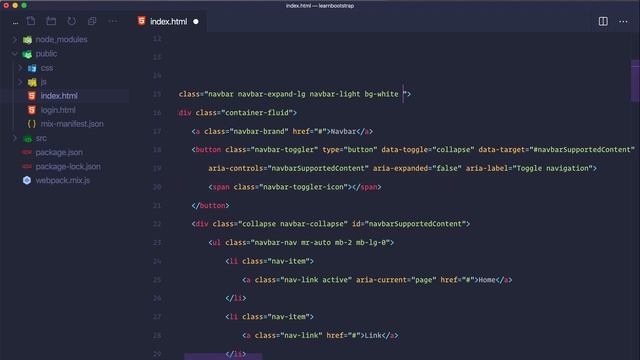
Task: Click the text "navbar-toggler-icon" on line 20
Action: 305,187
